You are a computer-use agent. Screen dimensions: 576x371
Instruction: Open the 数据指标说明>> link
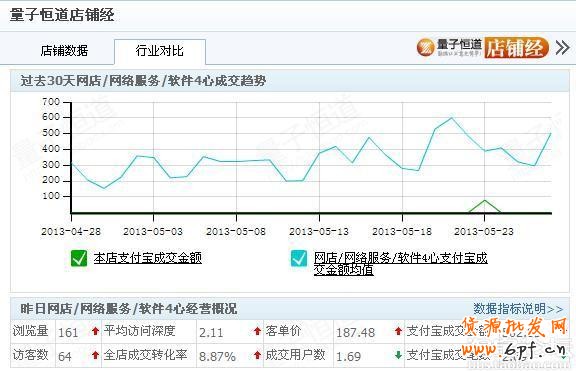(x=518, y=309)
